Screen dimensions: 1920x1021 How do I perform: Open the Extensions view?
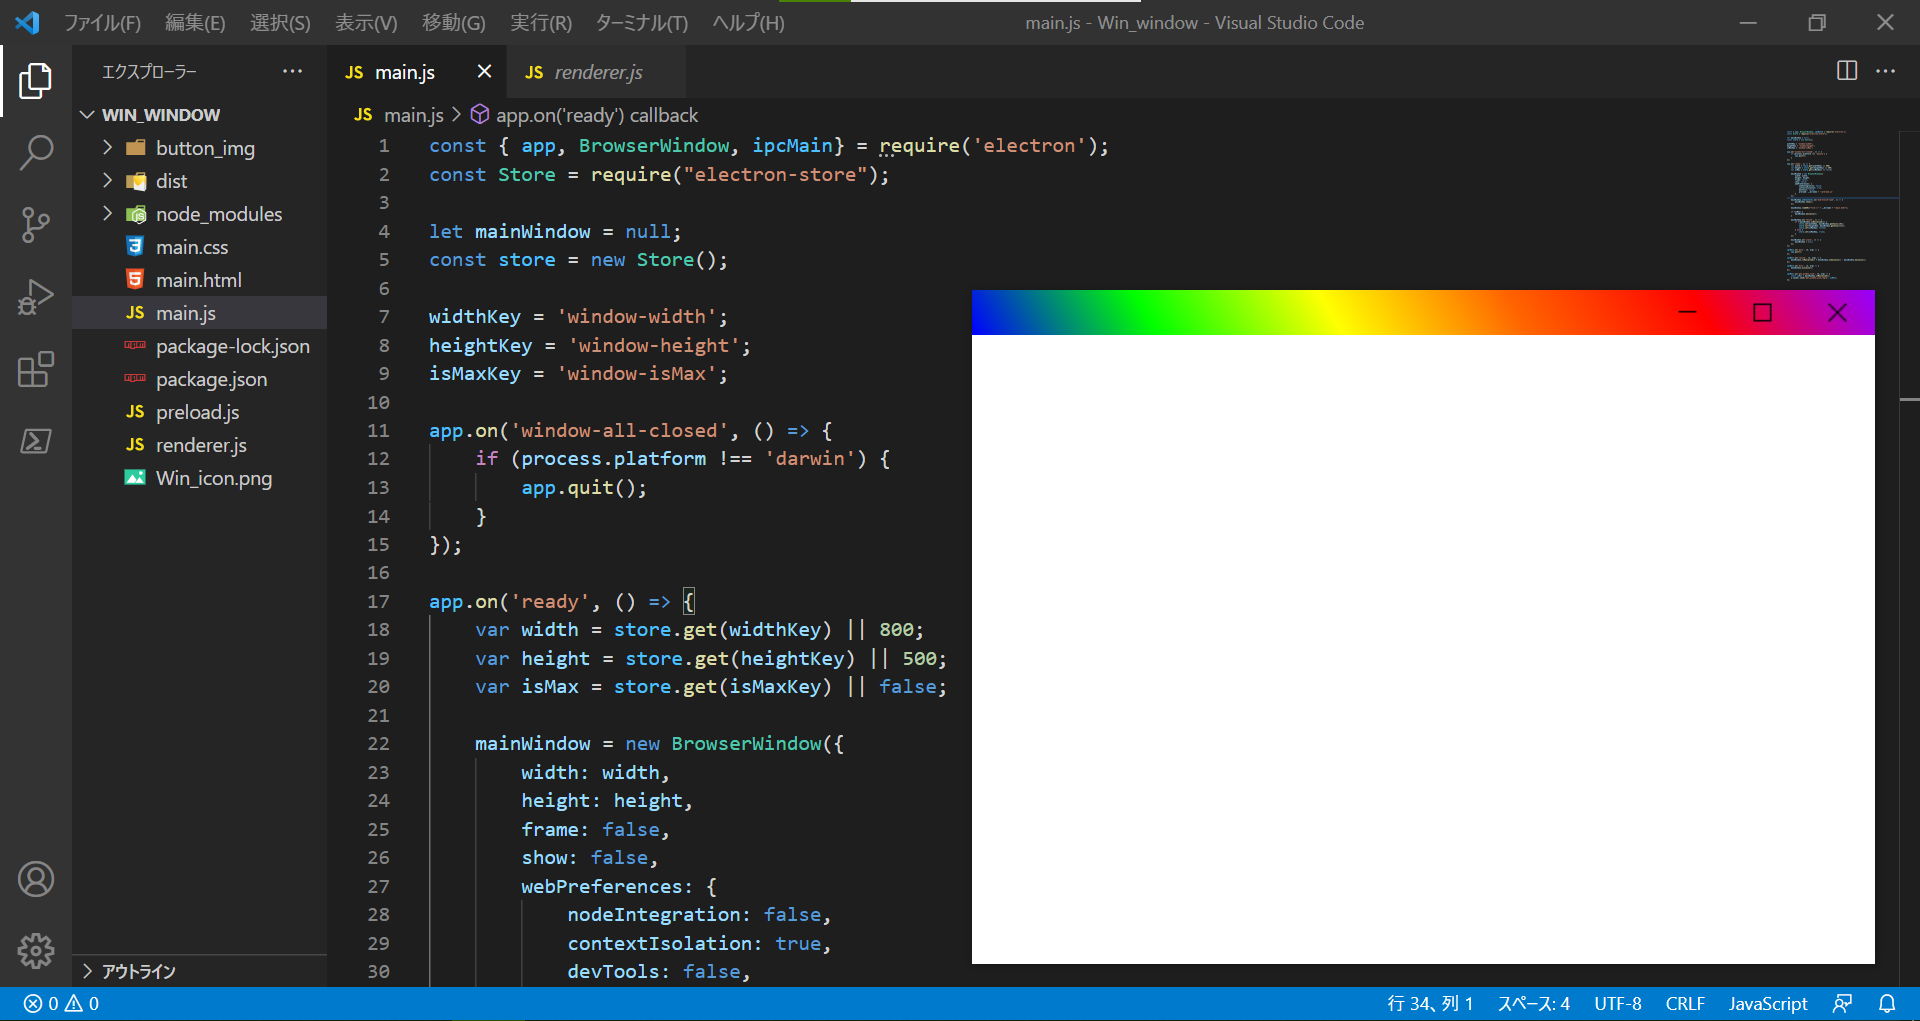click(x=36, y=369)
